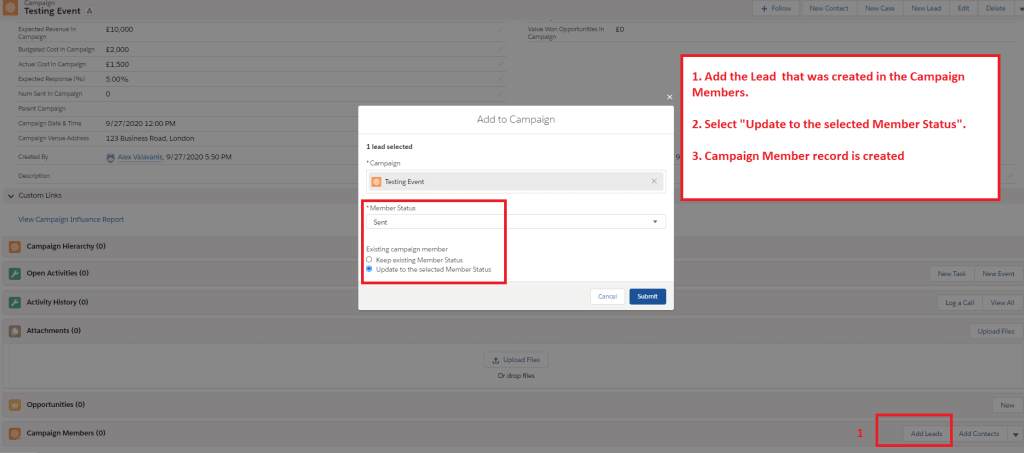This screenshot has width=1024, height=453.
Task: Cancel the Add to Campaign dialog
Action: (x=607, y=296)
